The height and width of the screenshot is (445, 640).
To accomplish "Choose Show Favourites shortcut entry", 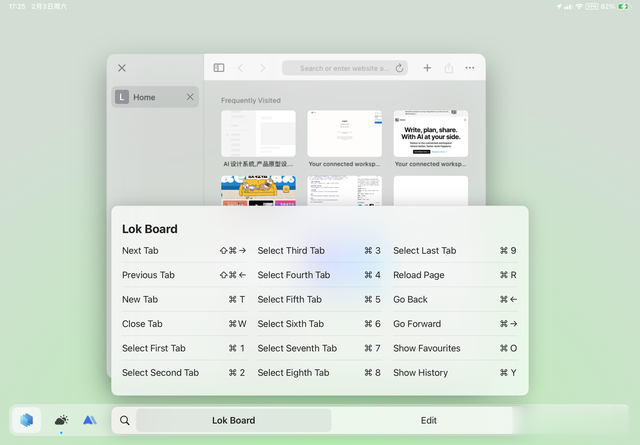I will 455,348.
